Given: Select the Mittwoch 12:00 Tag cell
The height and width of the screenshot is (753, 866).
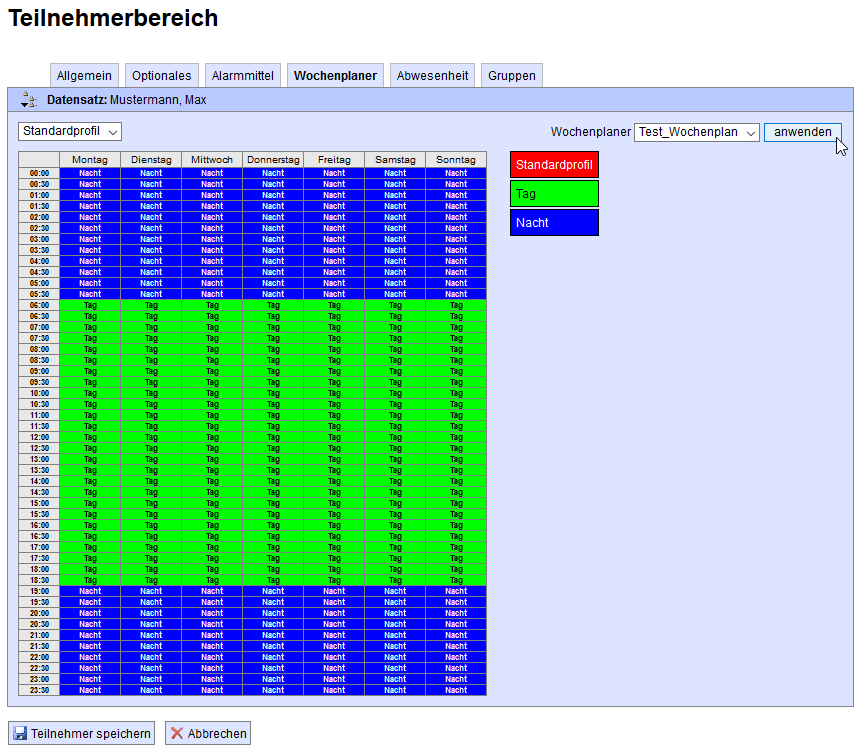Looking at the screenshot, I should (x=212, y=437).
